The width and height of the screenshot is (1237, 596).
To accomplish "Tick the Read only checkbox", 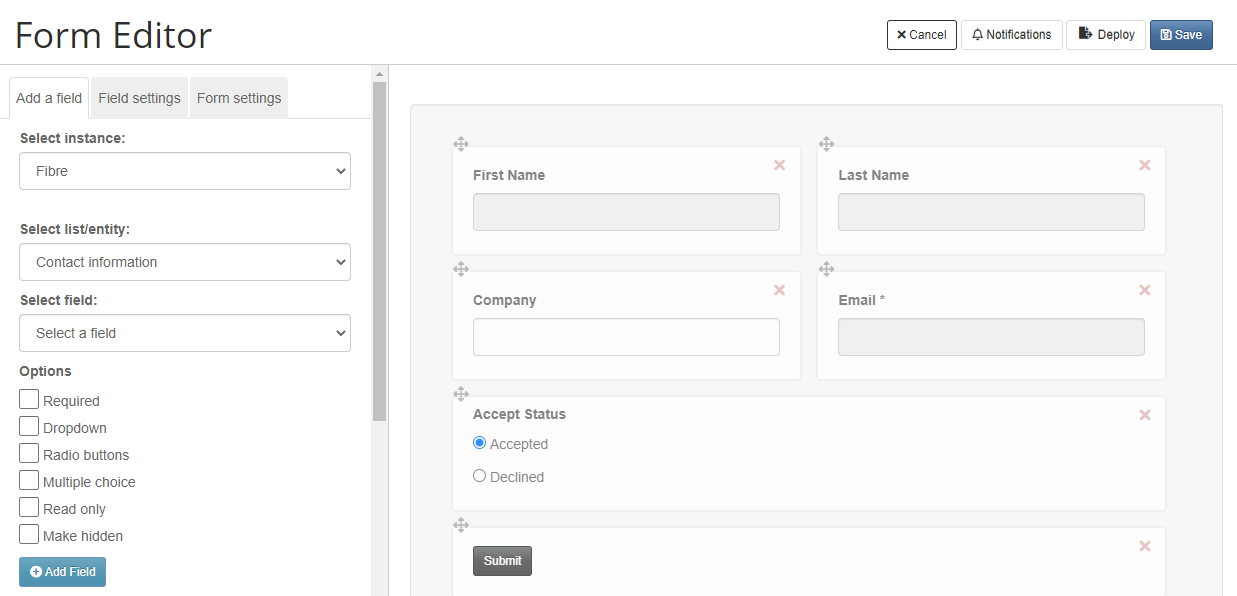I will 29,507.
